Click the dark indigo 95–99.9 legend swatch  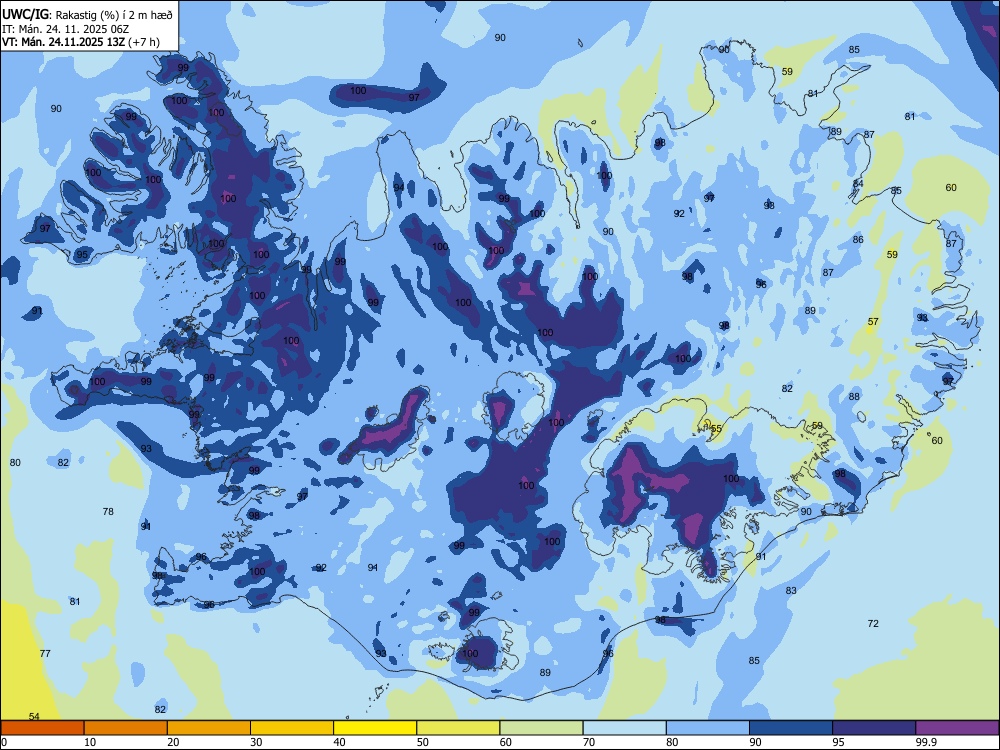[x=874, y=728]
